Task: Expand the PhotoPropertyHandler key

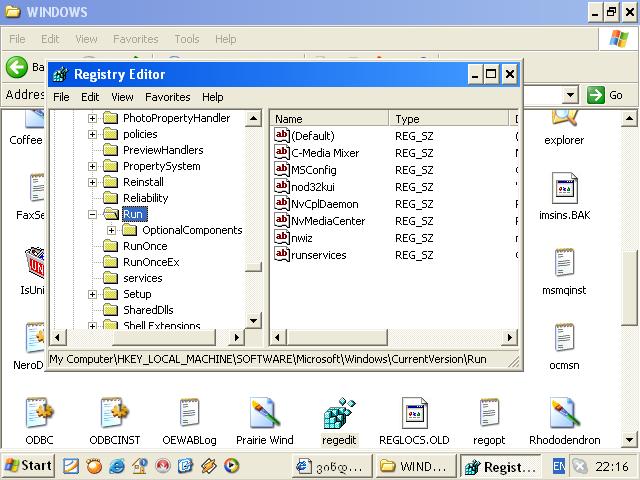Action: click(x=92, y=118)
